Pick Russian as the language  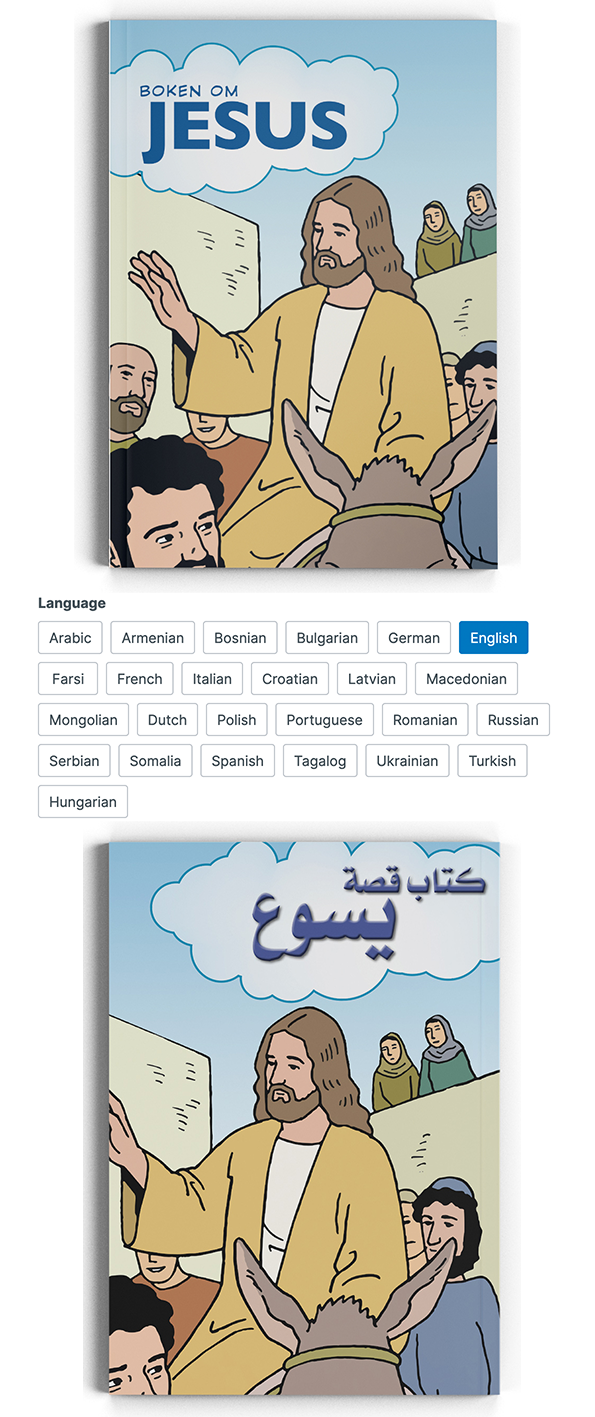(513, 720)
